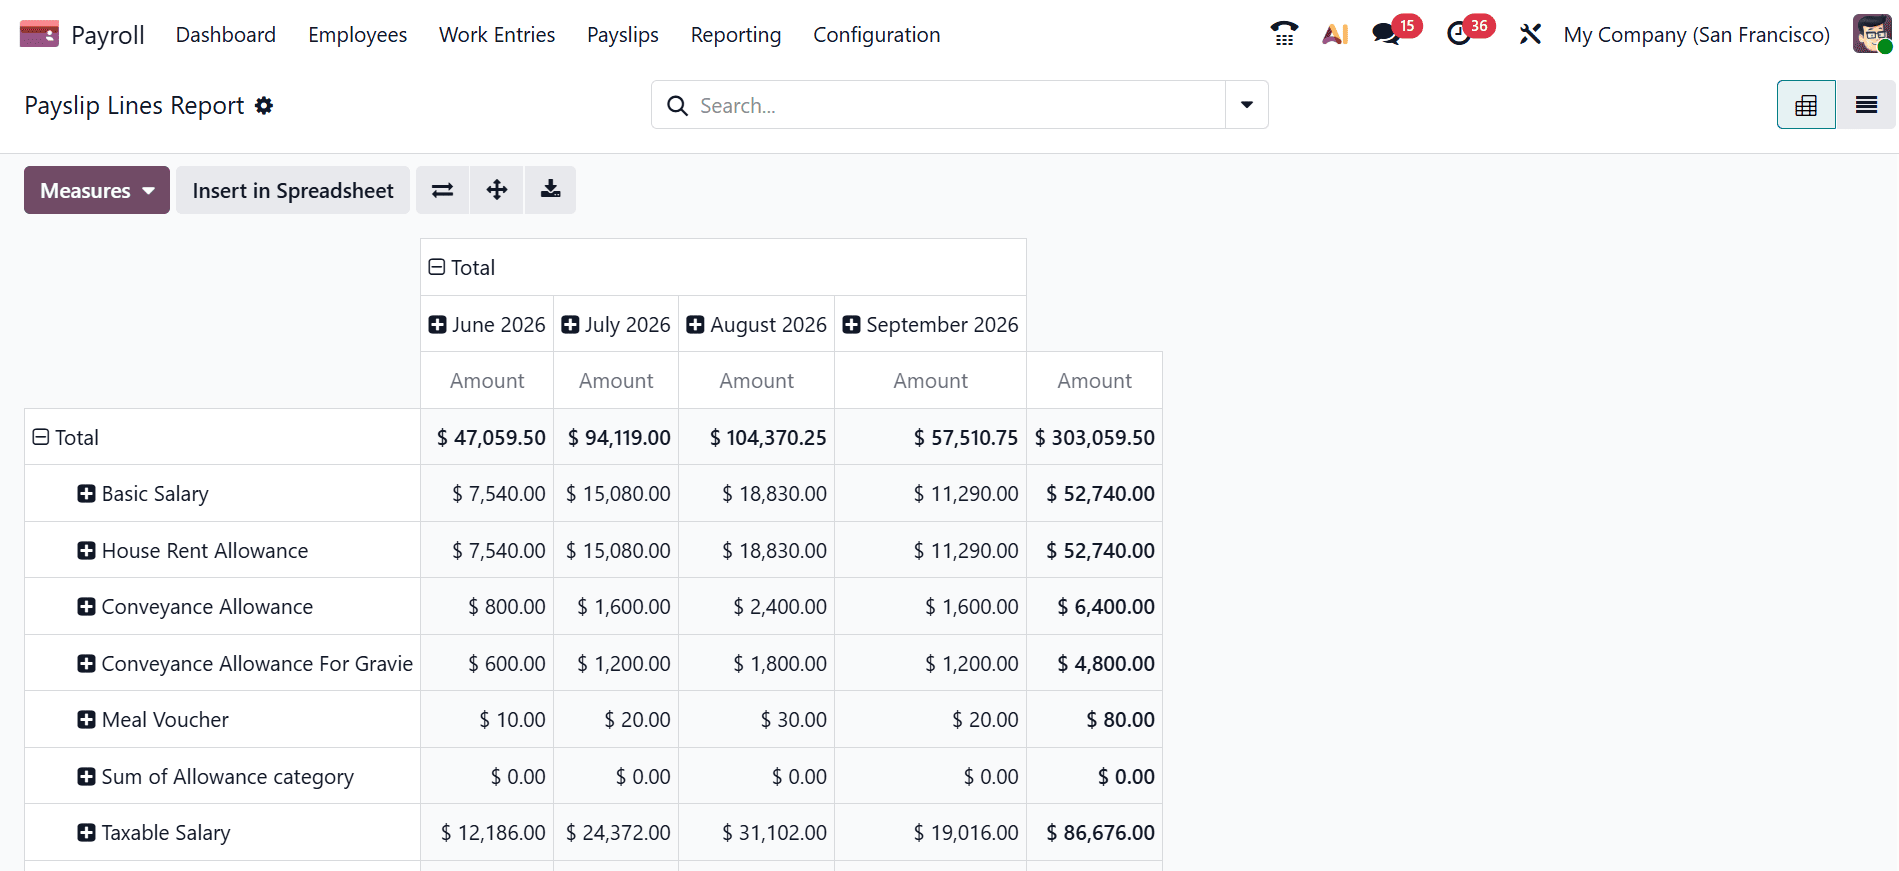The height and width of the screenshot is (871, 1899).
Task: Click the $ 19,016.00 Taxable Salary cell
Action: pos(931,833)
